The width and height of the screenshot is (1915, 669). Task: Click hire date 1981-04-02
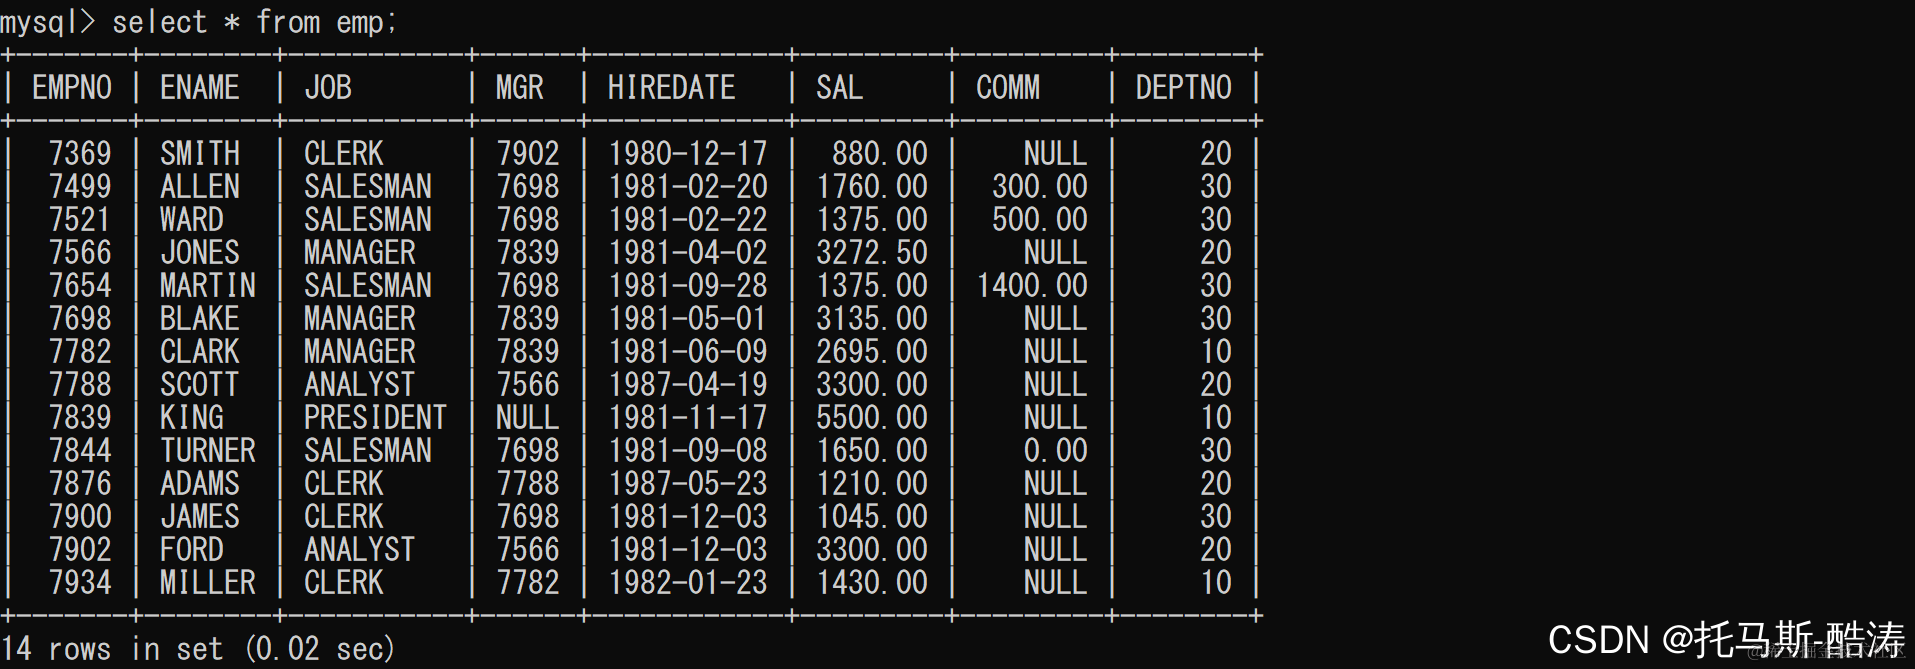(688, 253)
